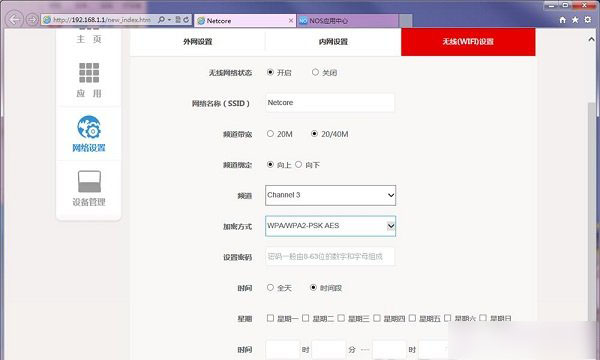600x360 pixels.
Task: Check the 星期日 checkbox
Action: pos(483,318)
